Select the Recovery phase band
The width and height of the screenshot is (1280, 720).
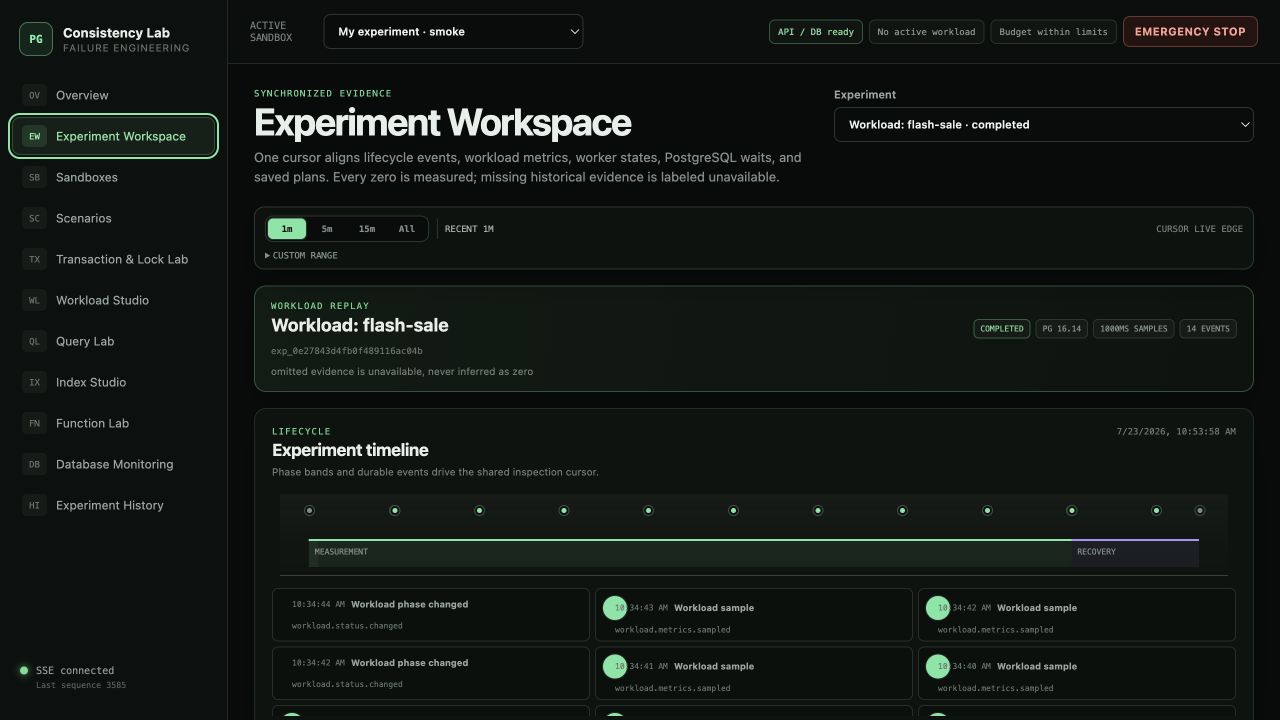(1135, 553)
